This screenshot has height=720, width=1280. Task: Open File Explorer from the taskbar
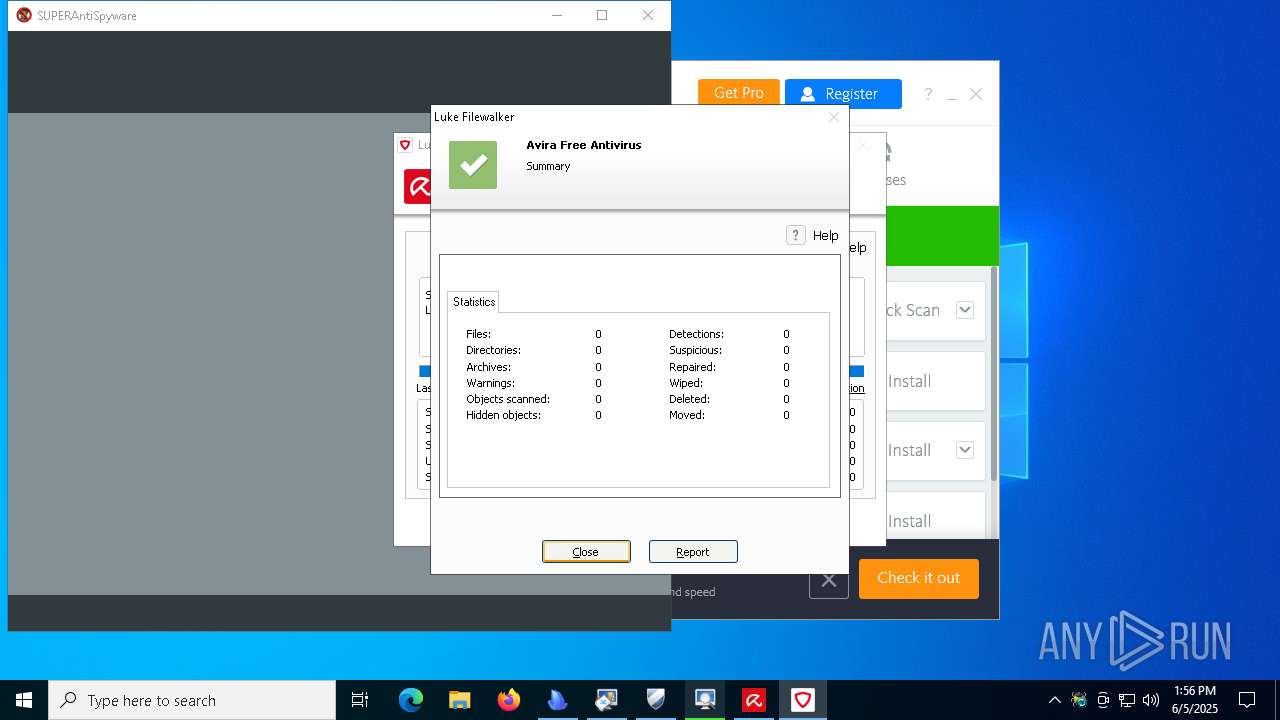460,700
